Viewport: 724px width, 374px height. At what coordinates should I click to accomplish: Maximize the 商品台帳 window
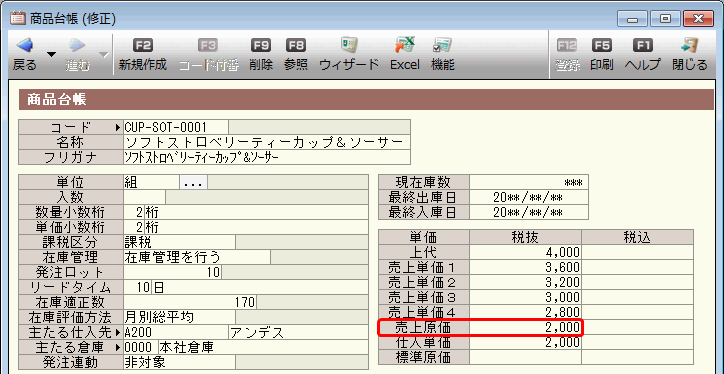tap(665, 19)
